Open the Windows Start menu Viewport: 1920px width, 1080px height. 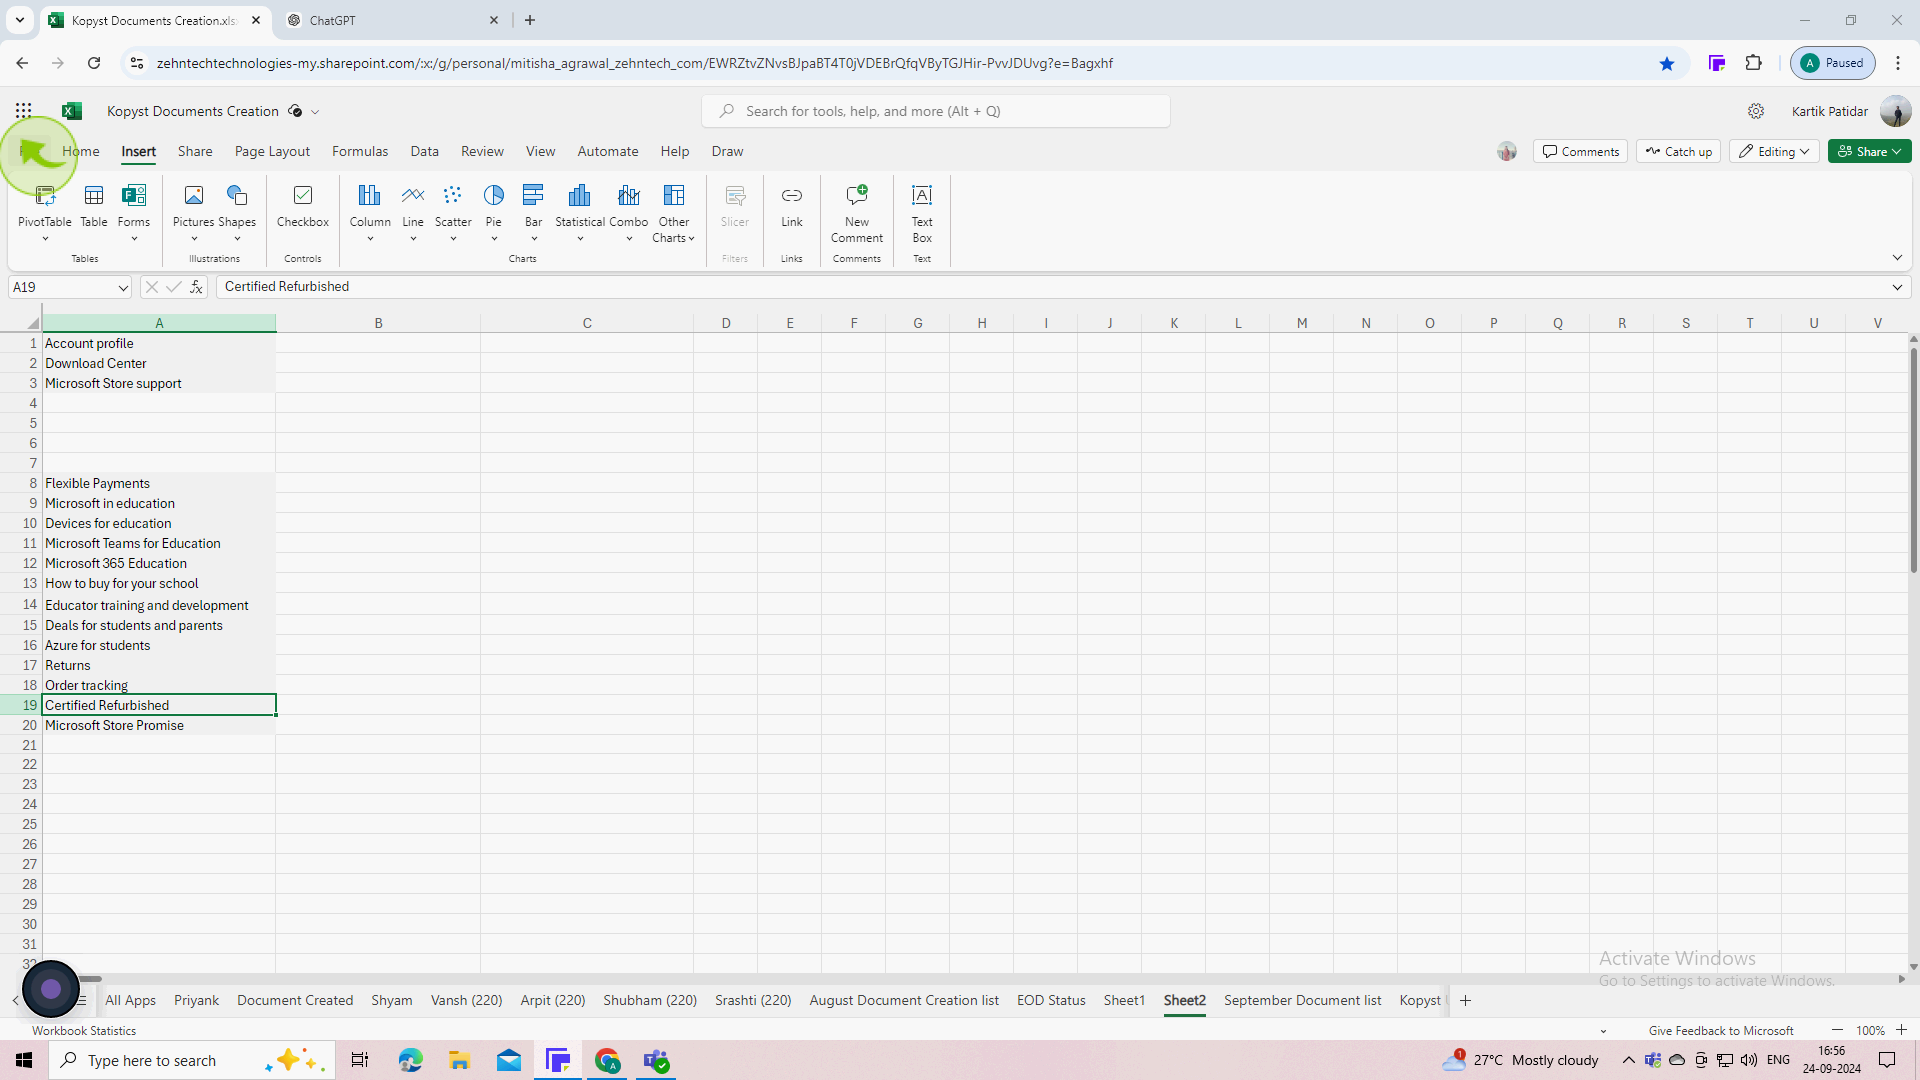pyautogui.click(x=24, y=1060)
